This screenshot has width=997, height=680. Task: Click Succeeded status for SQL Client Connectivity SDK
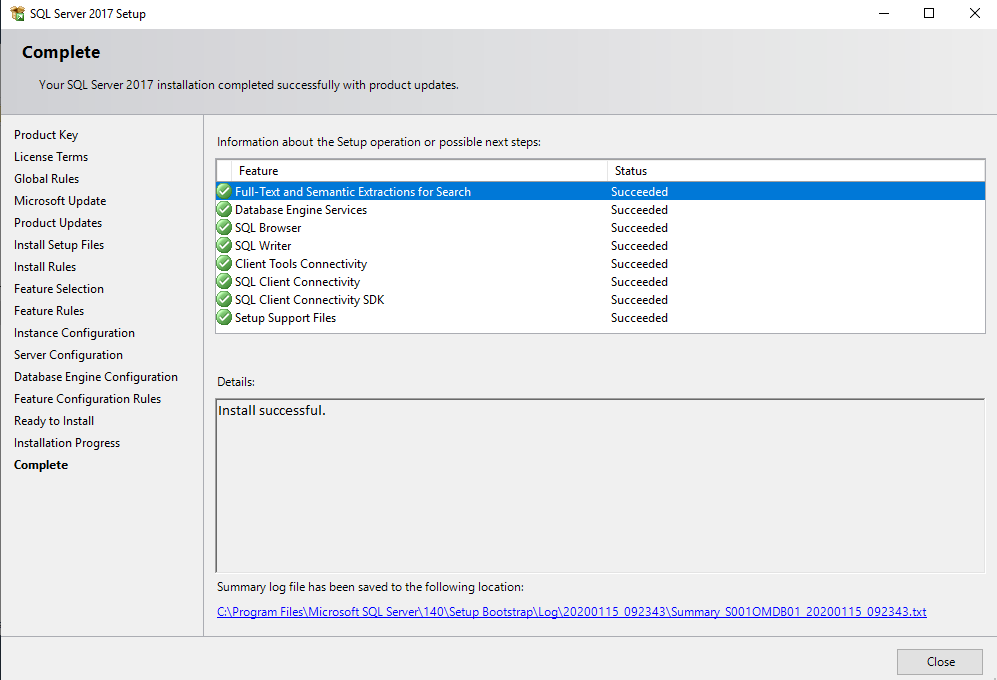point(639,300)
